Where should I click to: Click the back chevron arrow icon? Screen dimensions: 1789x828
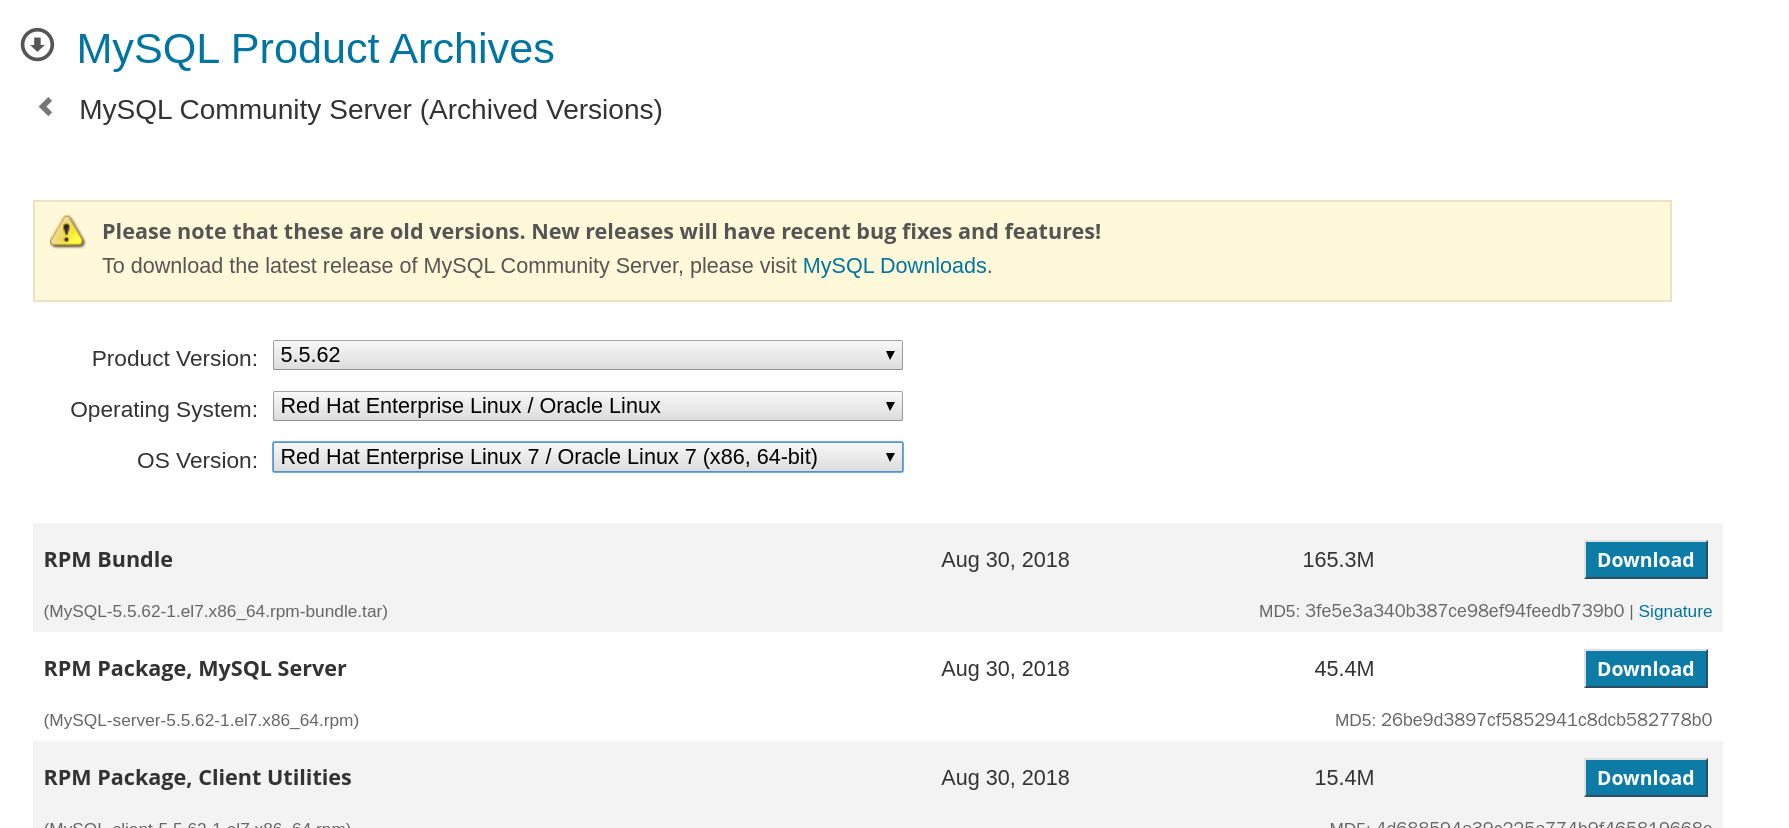coord(45,107)
